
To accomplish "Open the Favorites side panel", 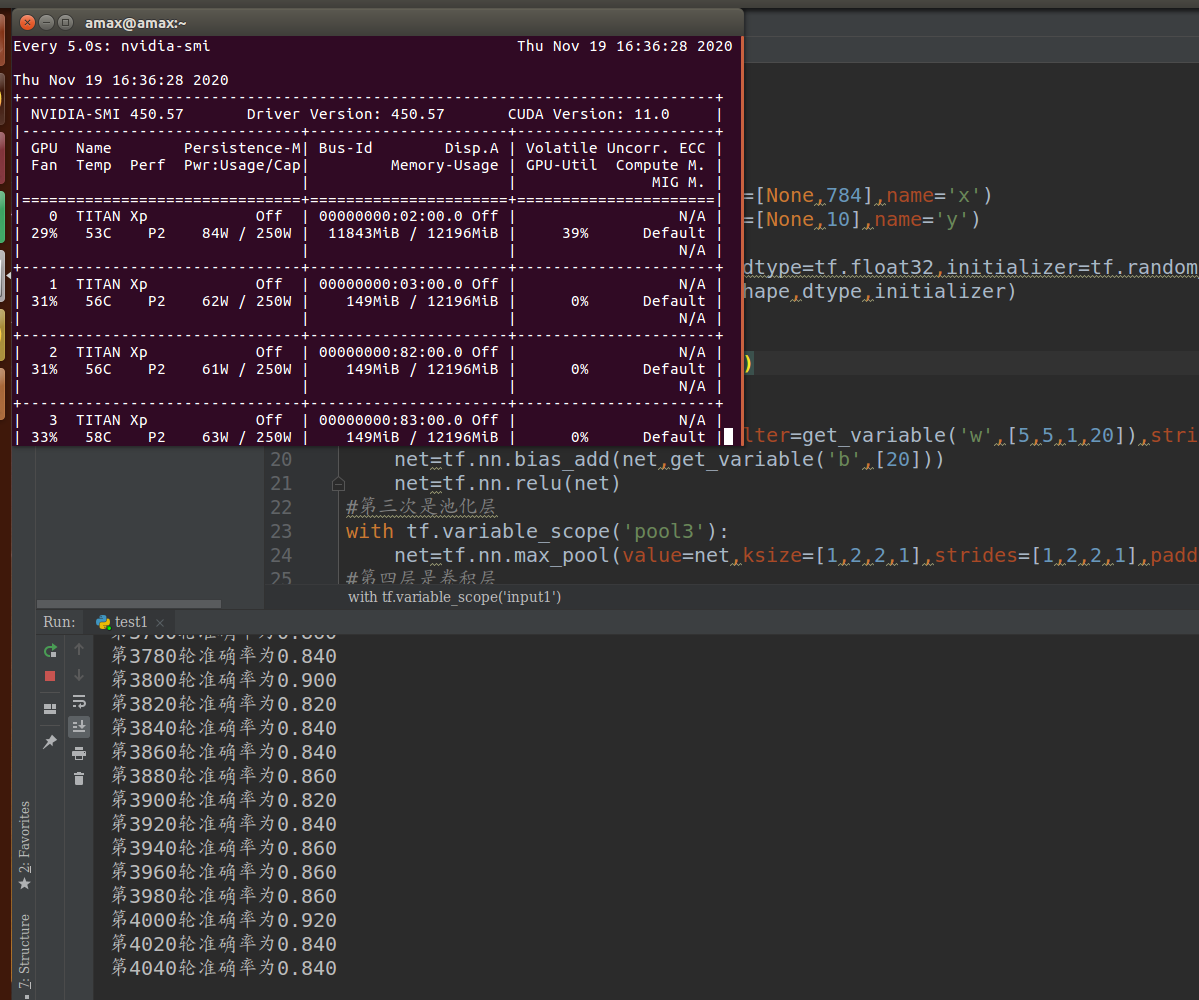I will pos(24,836).
